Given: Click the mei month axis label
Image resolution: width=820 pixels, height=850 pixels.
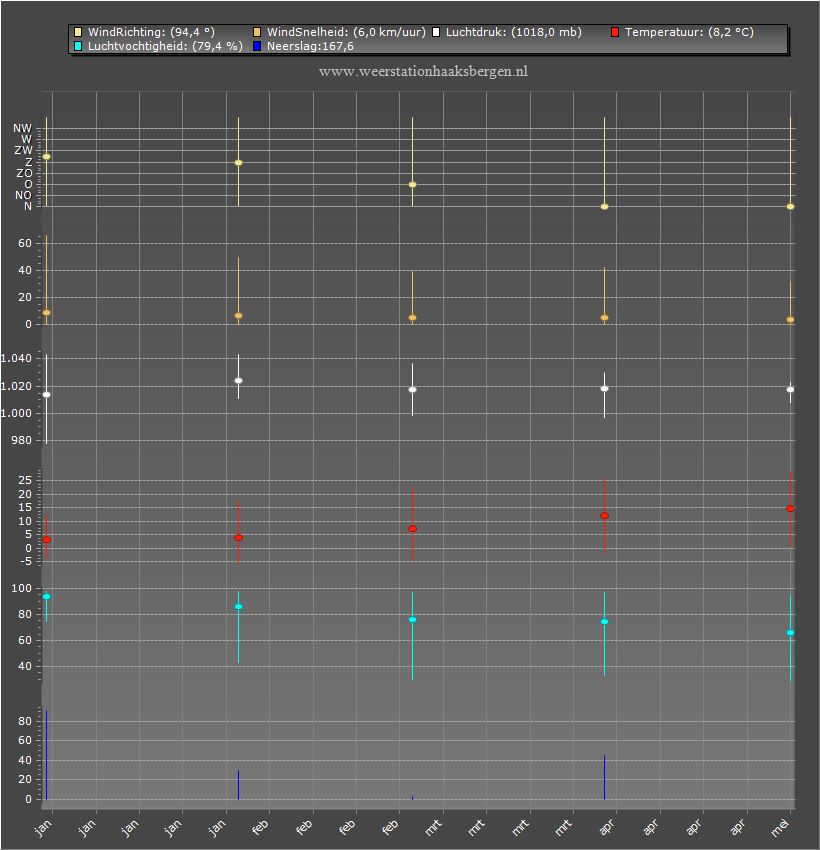Looking at the screenshot, I should pos(779,828).
